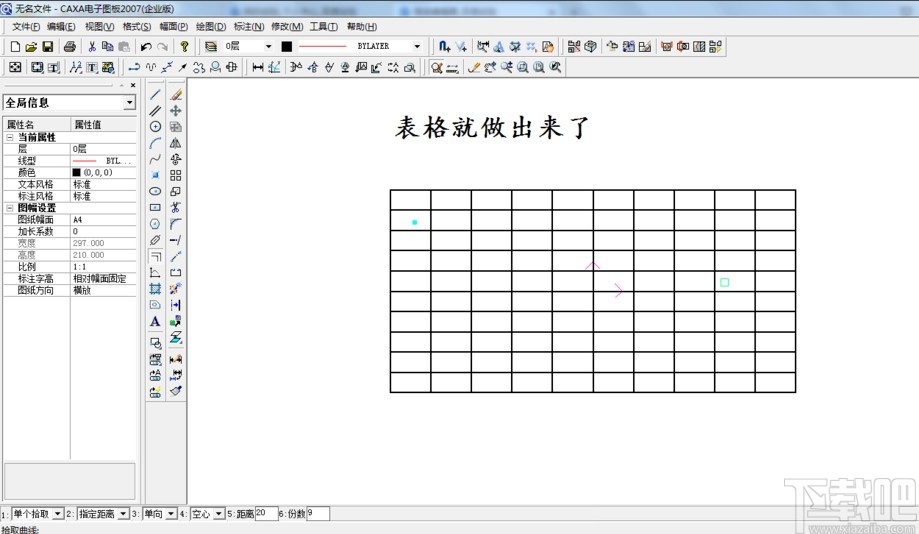Create a new file with the blank page icon

click(x=15, y=46)
